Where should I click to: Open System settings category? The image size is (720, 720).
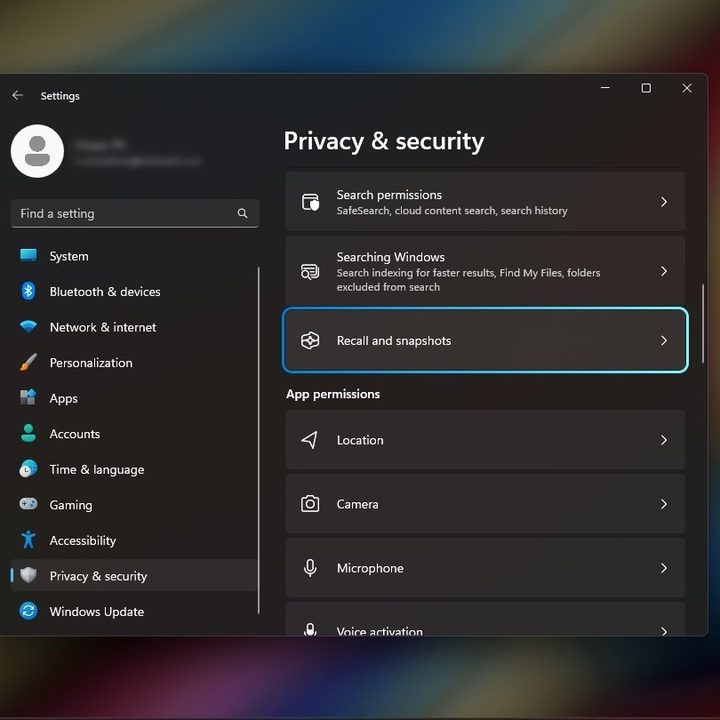[134, 256]
